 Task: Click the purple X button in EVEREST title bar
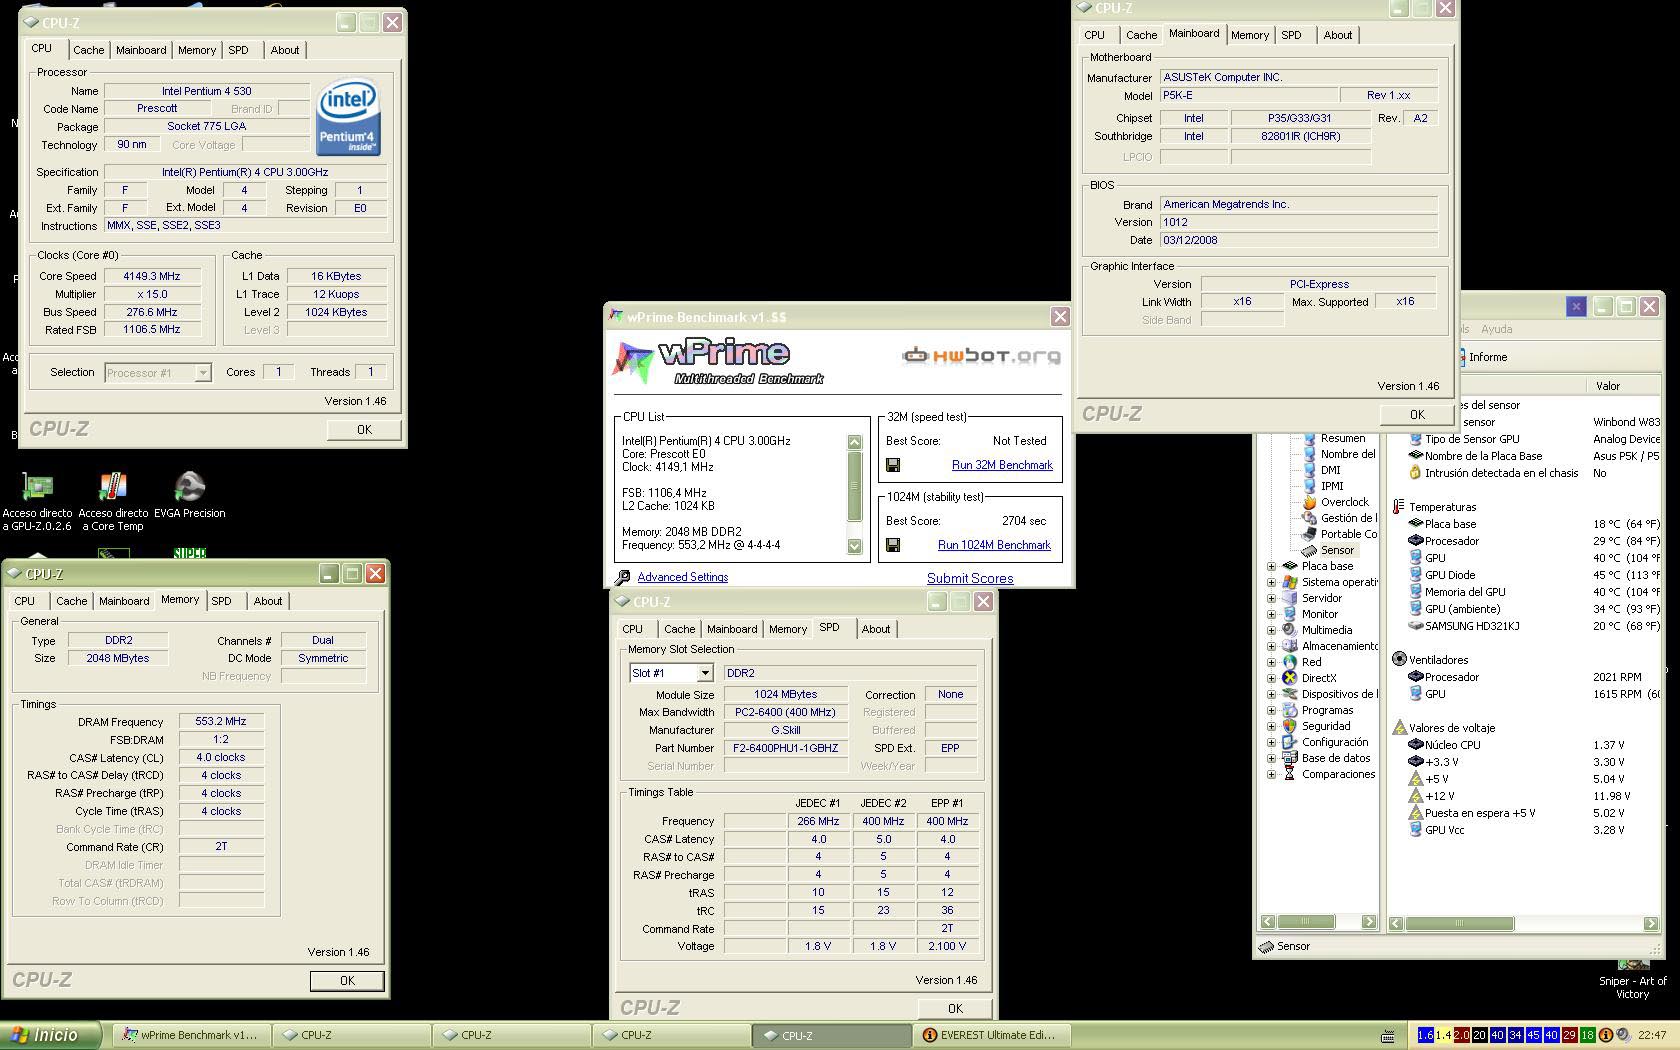[x=1576, y=307]
